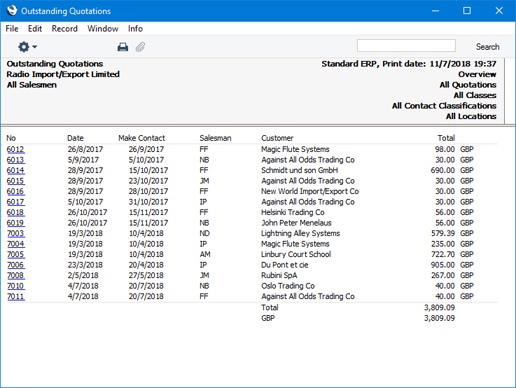Screen dimensions: 516x388
Task: Focus the search text field
Action: 406,46
